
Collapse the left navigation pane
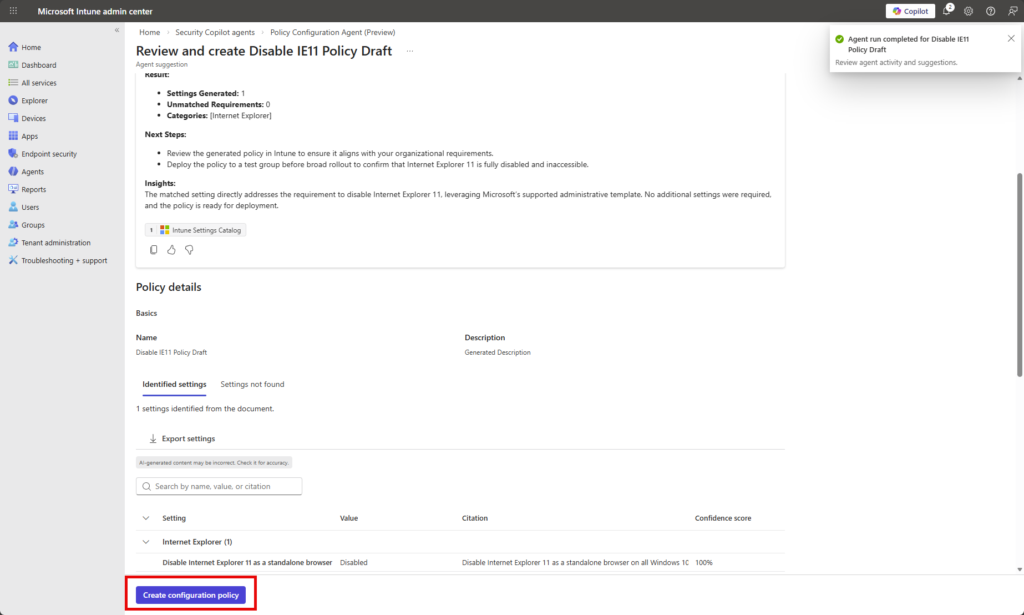[117, 29]
